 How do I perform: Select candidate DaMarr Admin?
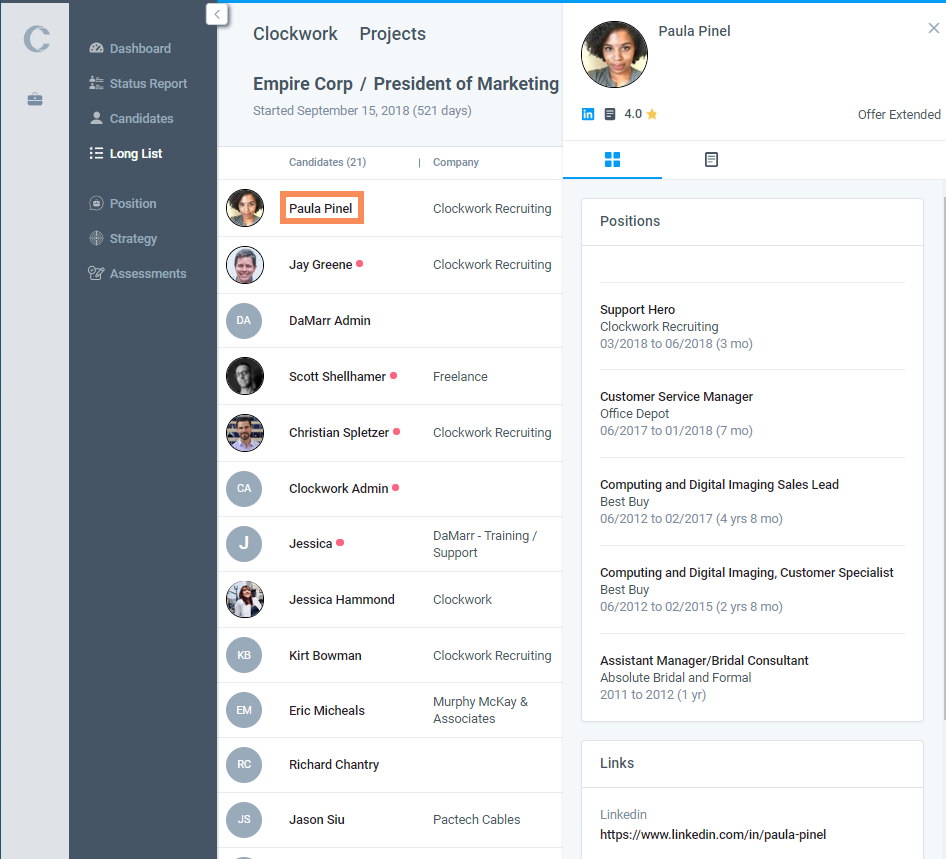click(329, 320)
